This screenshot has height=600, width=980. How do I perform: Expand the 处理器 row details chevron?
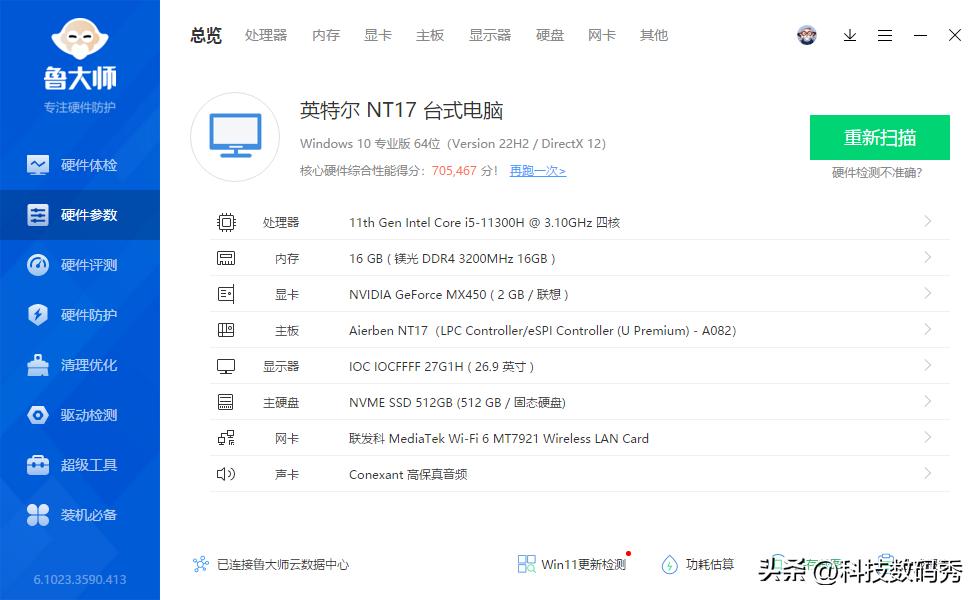click(x=928, y=222)
